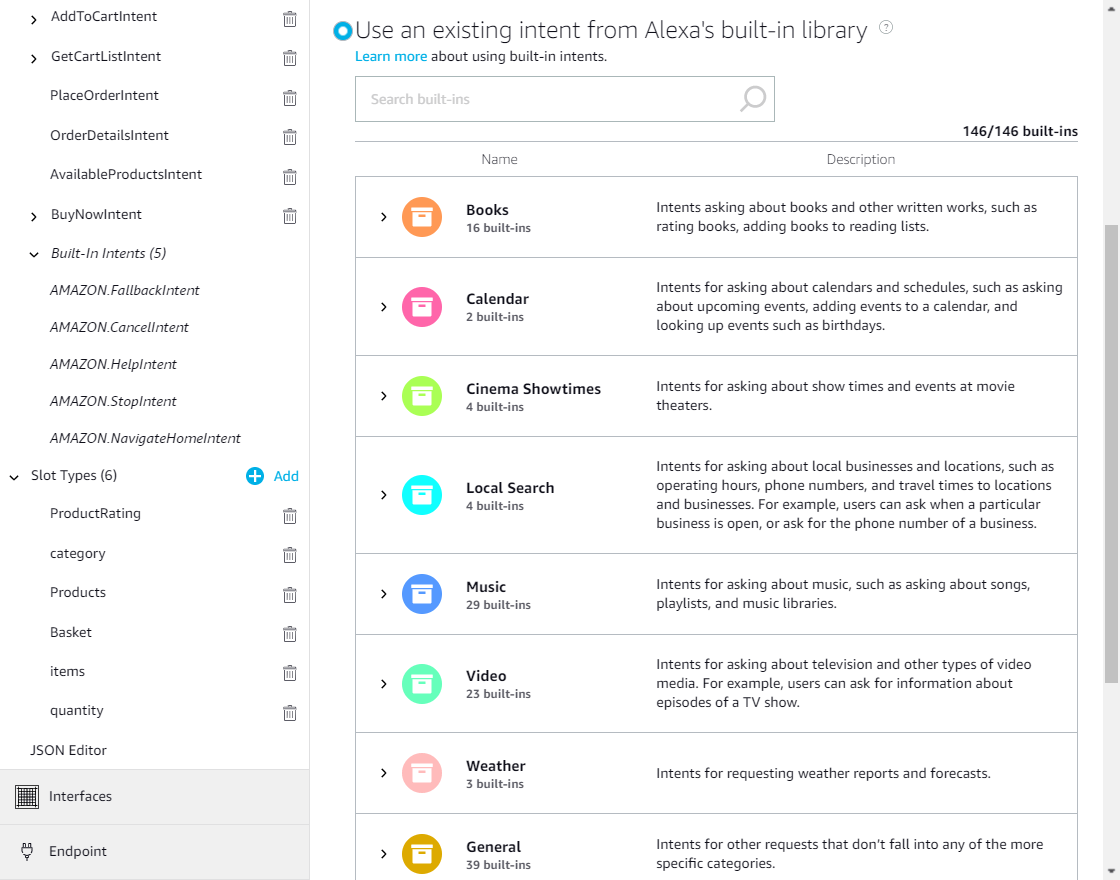Collapse the Slot Types section

point(14,476)
